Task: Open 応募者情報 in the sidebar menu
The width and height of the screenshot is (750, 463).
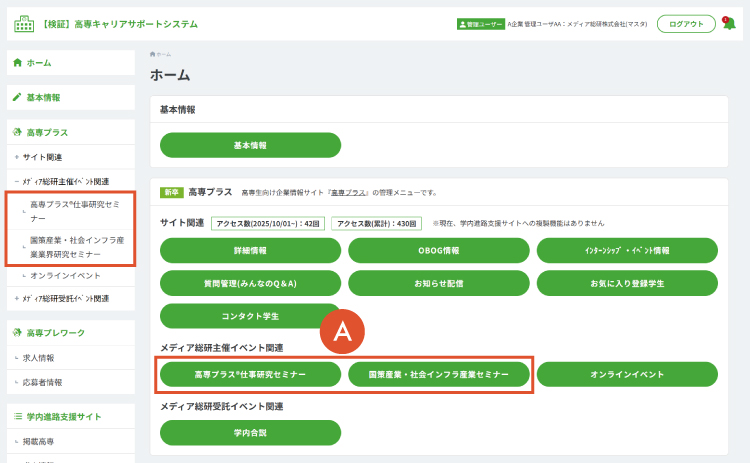Action: (43, 382)
